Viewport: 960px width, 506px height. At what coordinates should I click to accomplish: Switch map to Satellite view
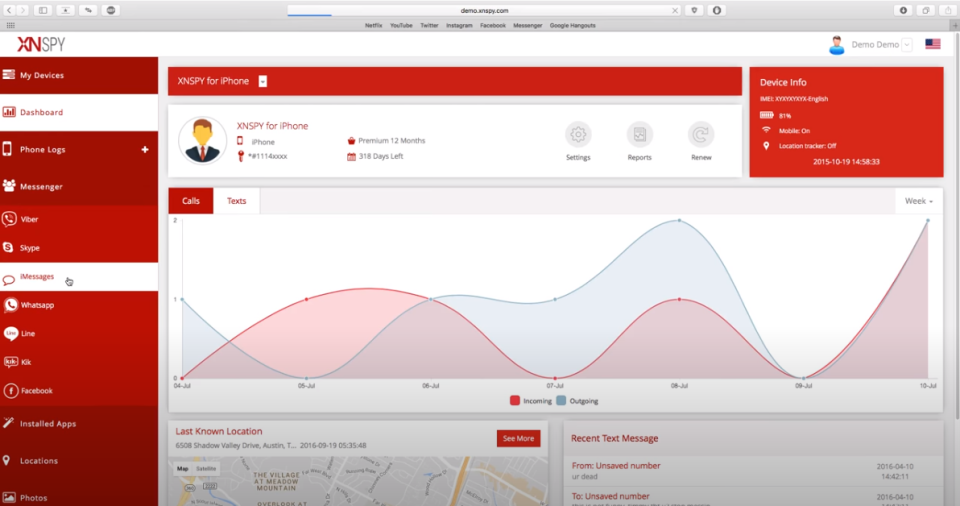pos(206,469)
